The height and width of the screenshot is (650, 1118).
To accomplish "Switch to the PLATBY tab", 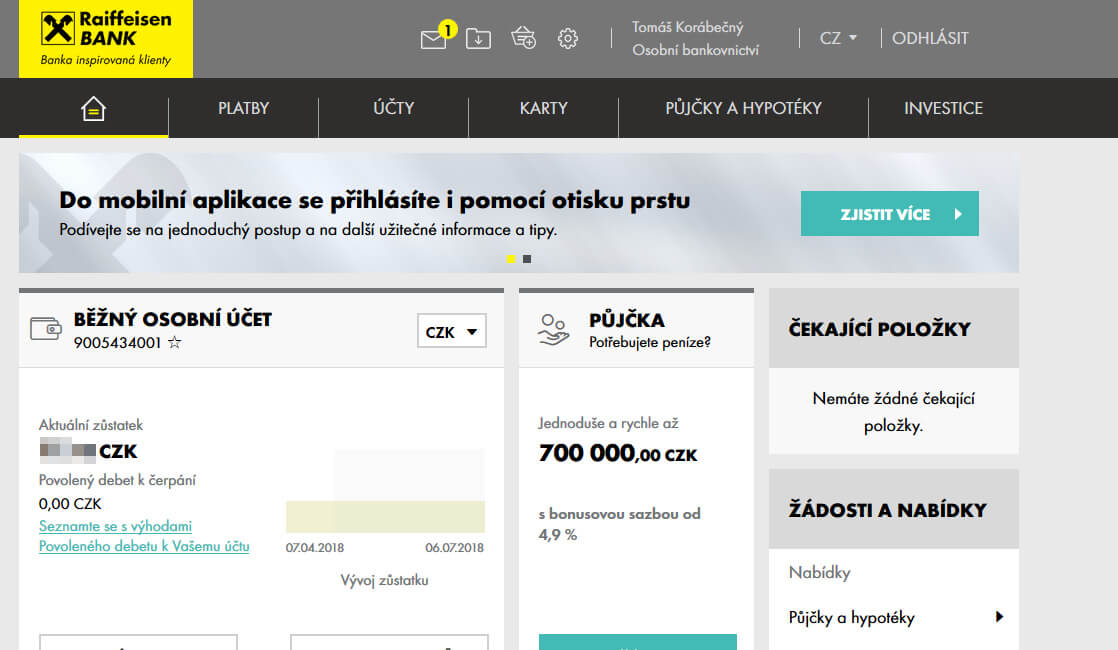I will (x=243, y=108).
